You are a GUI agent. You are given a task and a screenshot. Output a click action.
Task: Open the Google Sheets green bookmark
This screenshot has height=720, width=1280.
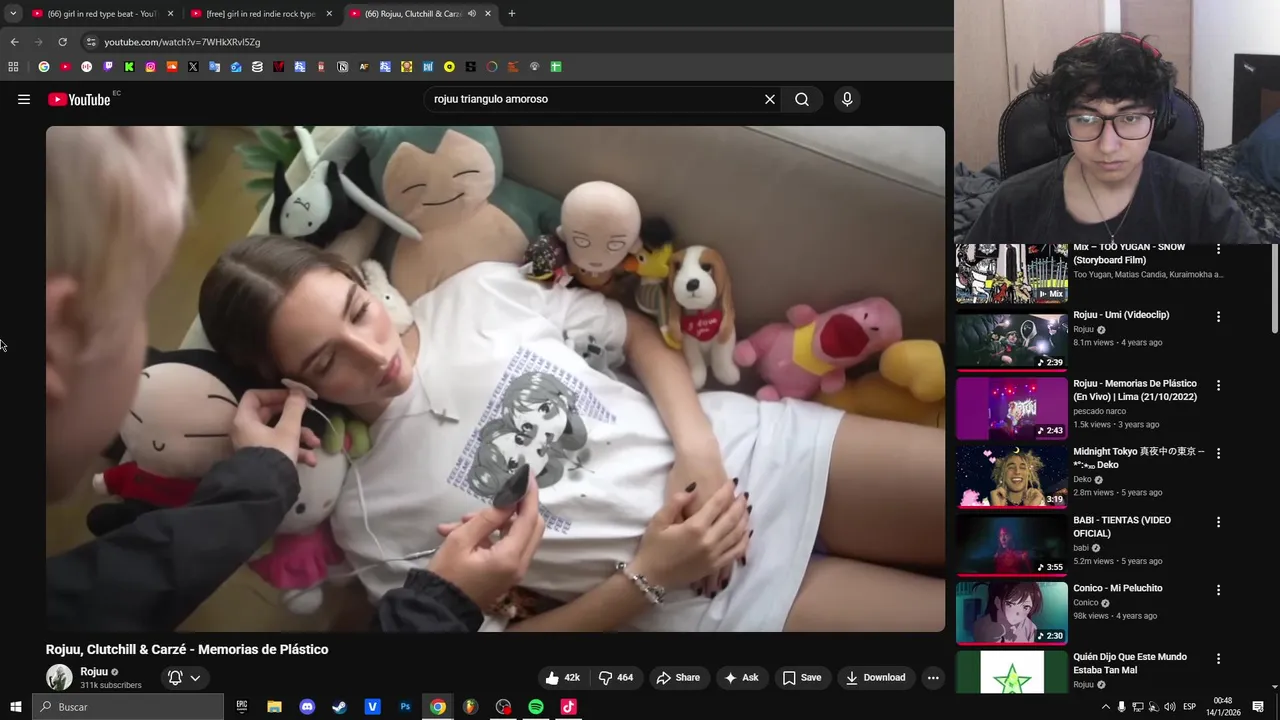(x=556, y=67)
